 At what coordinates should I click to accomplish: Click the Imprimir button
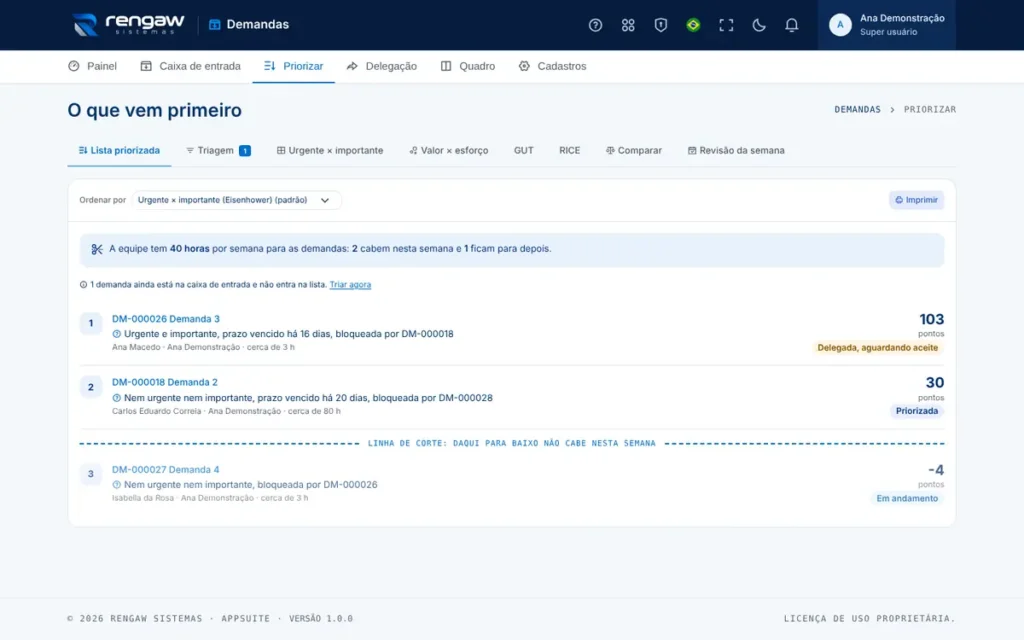(x=916, y=200)
